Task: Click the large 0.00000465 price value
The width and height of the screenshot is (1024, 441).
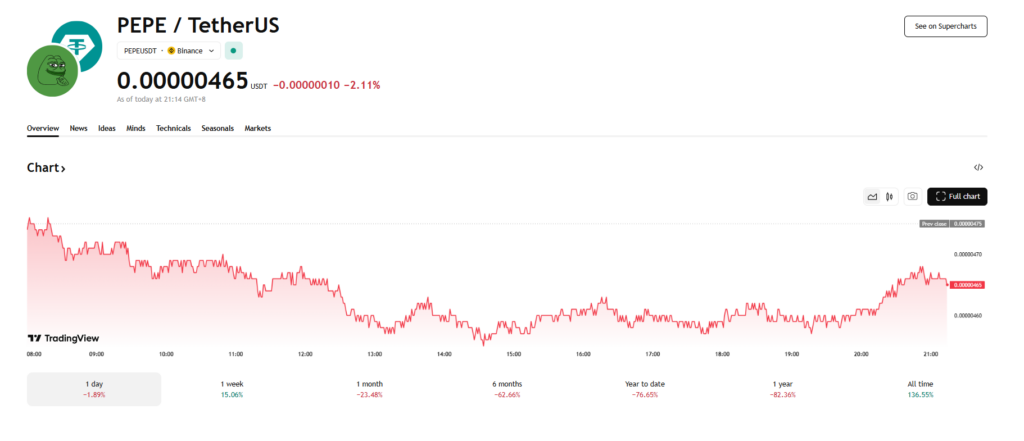Action: tap(183, 81)
